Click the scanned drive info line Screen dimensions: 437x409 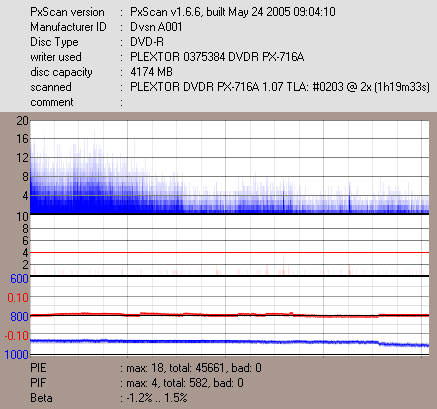[280, 87]
